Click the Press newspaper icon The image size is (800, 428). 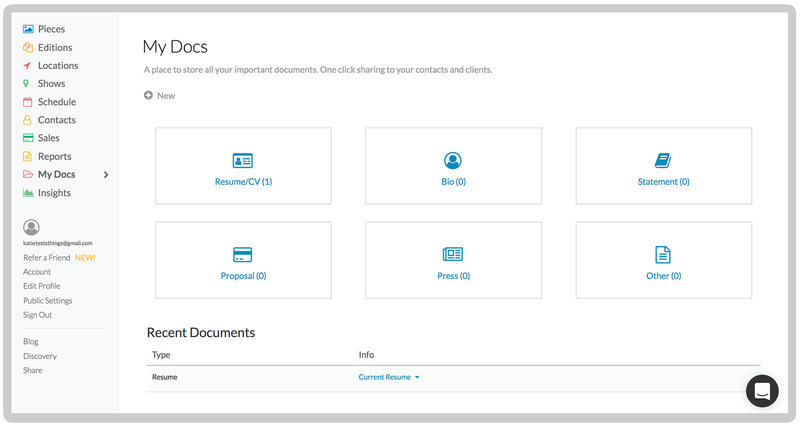point(453,254)
